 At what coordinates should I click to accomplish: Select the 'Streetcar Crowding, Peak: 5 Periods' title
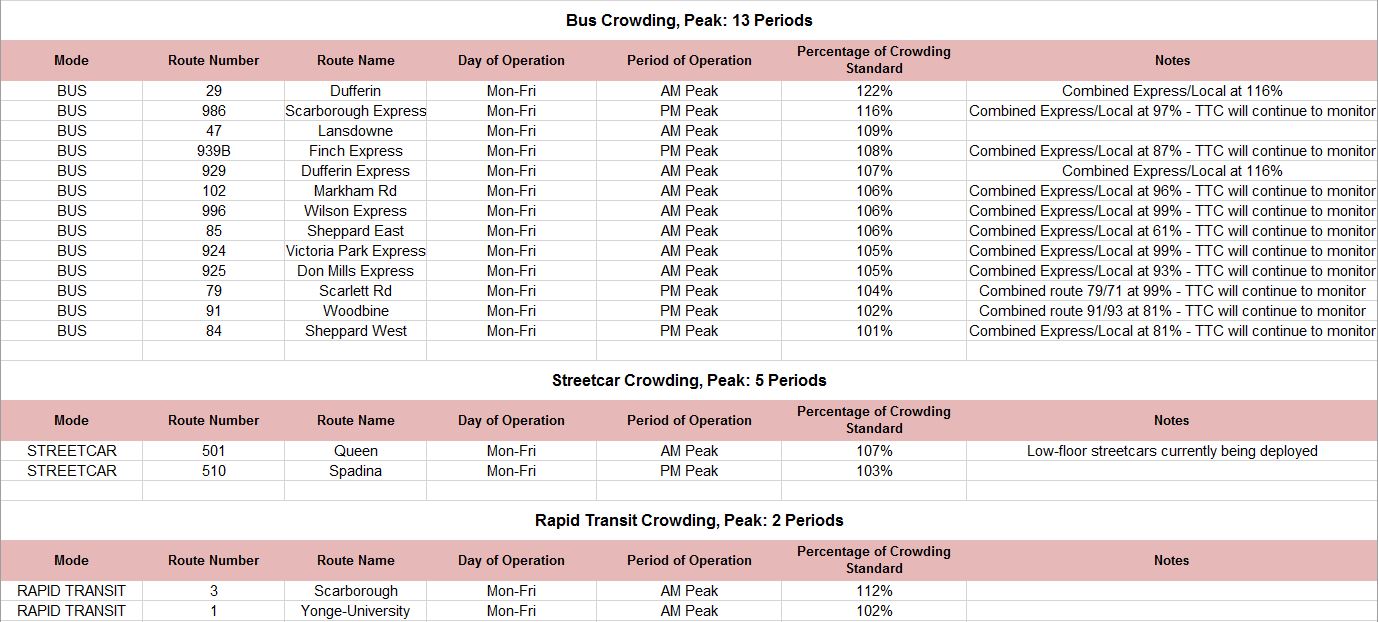pyautogui.click(x=689, y=380)
